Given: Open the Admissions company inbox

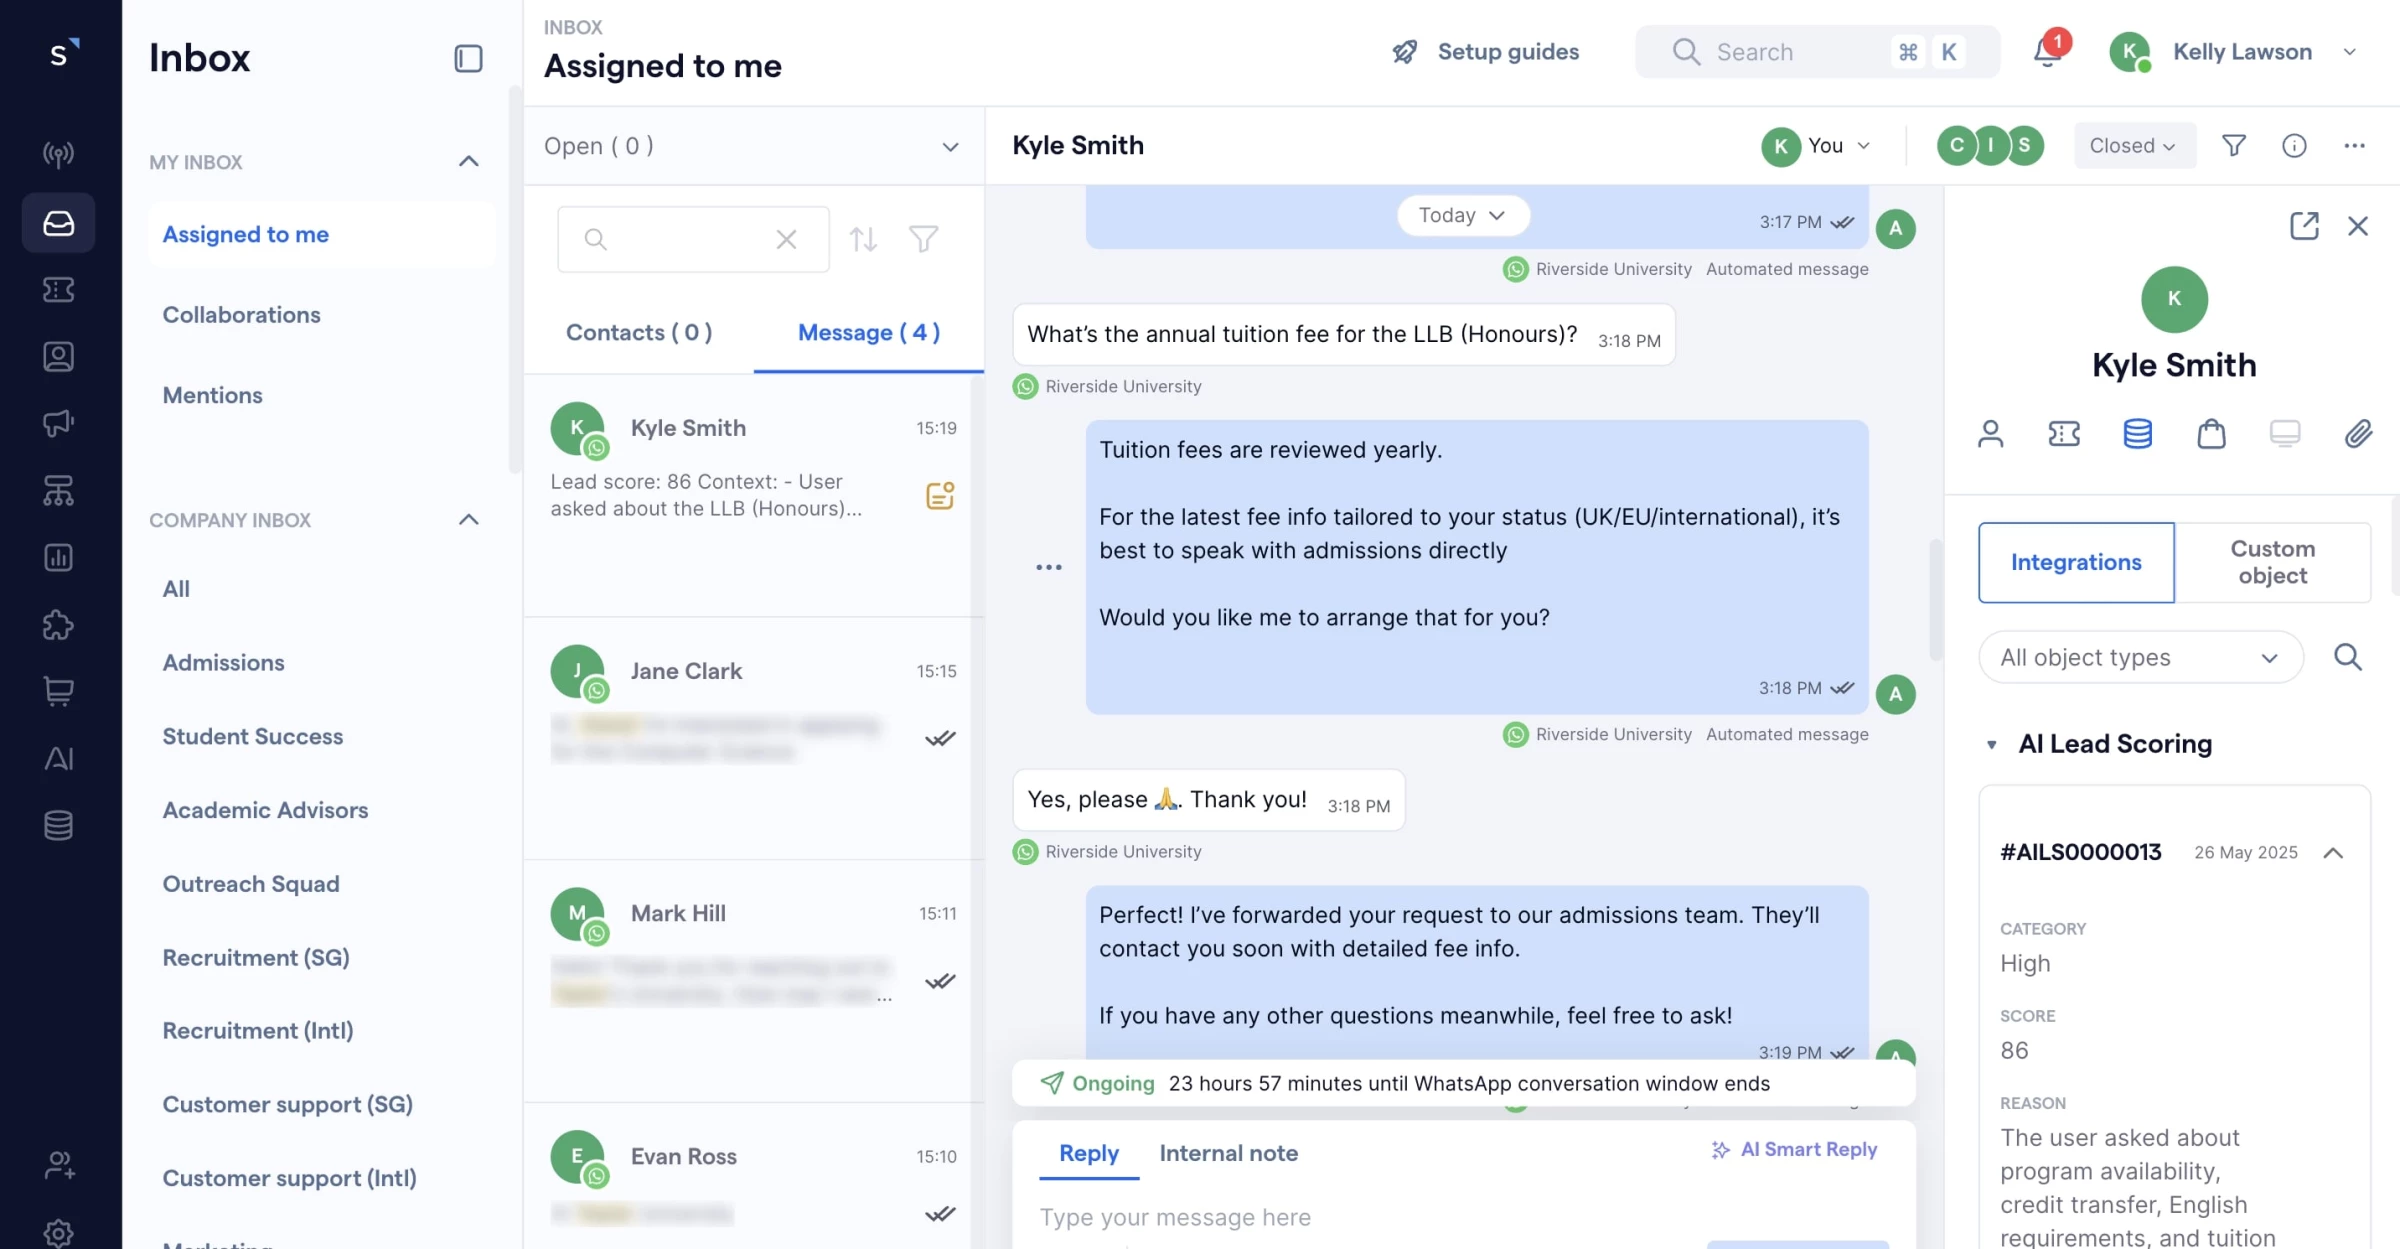Looking at the screenshot, I should (x=223, y=662).
